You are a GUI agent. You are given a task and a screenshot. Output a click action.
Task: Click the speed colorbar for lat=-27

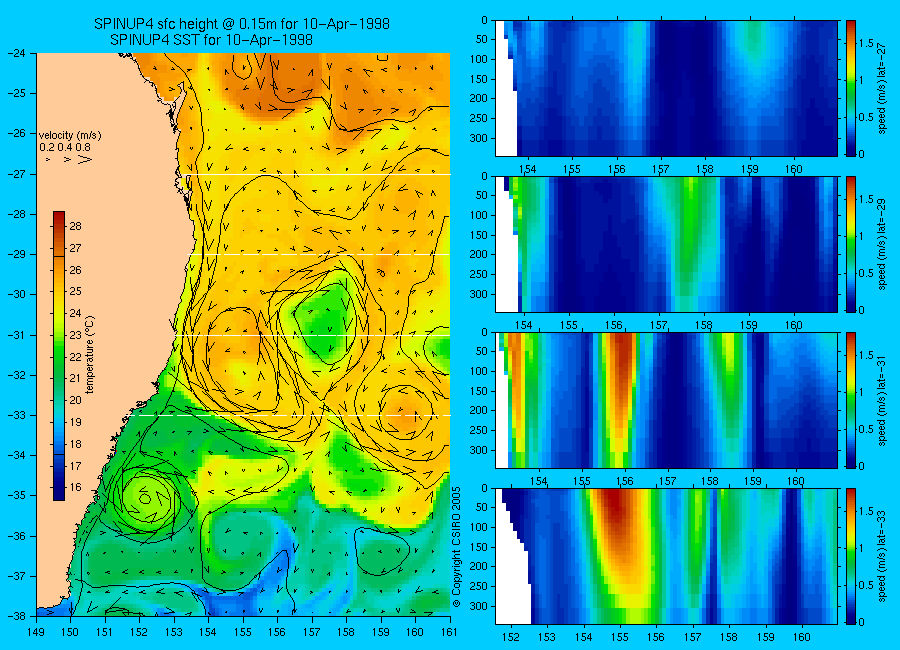[x=851, y=88]
